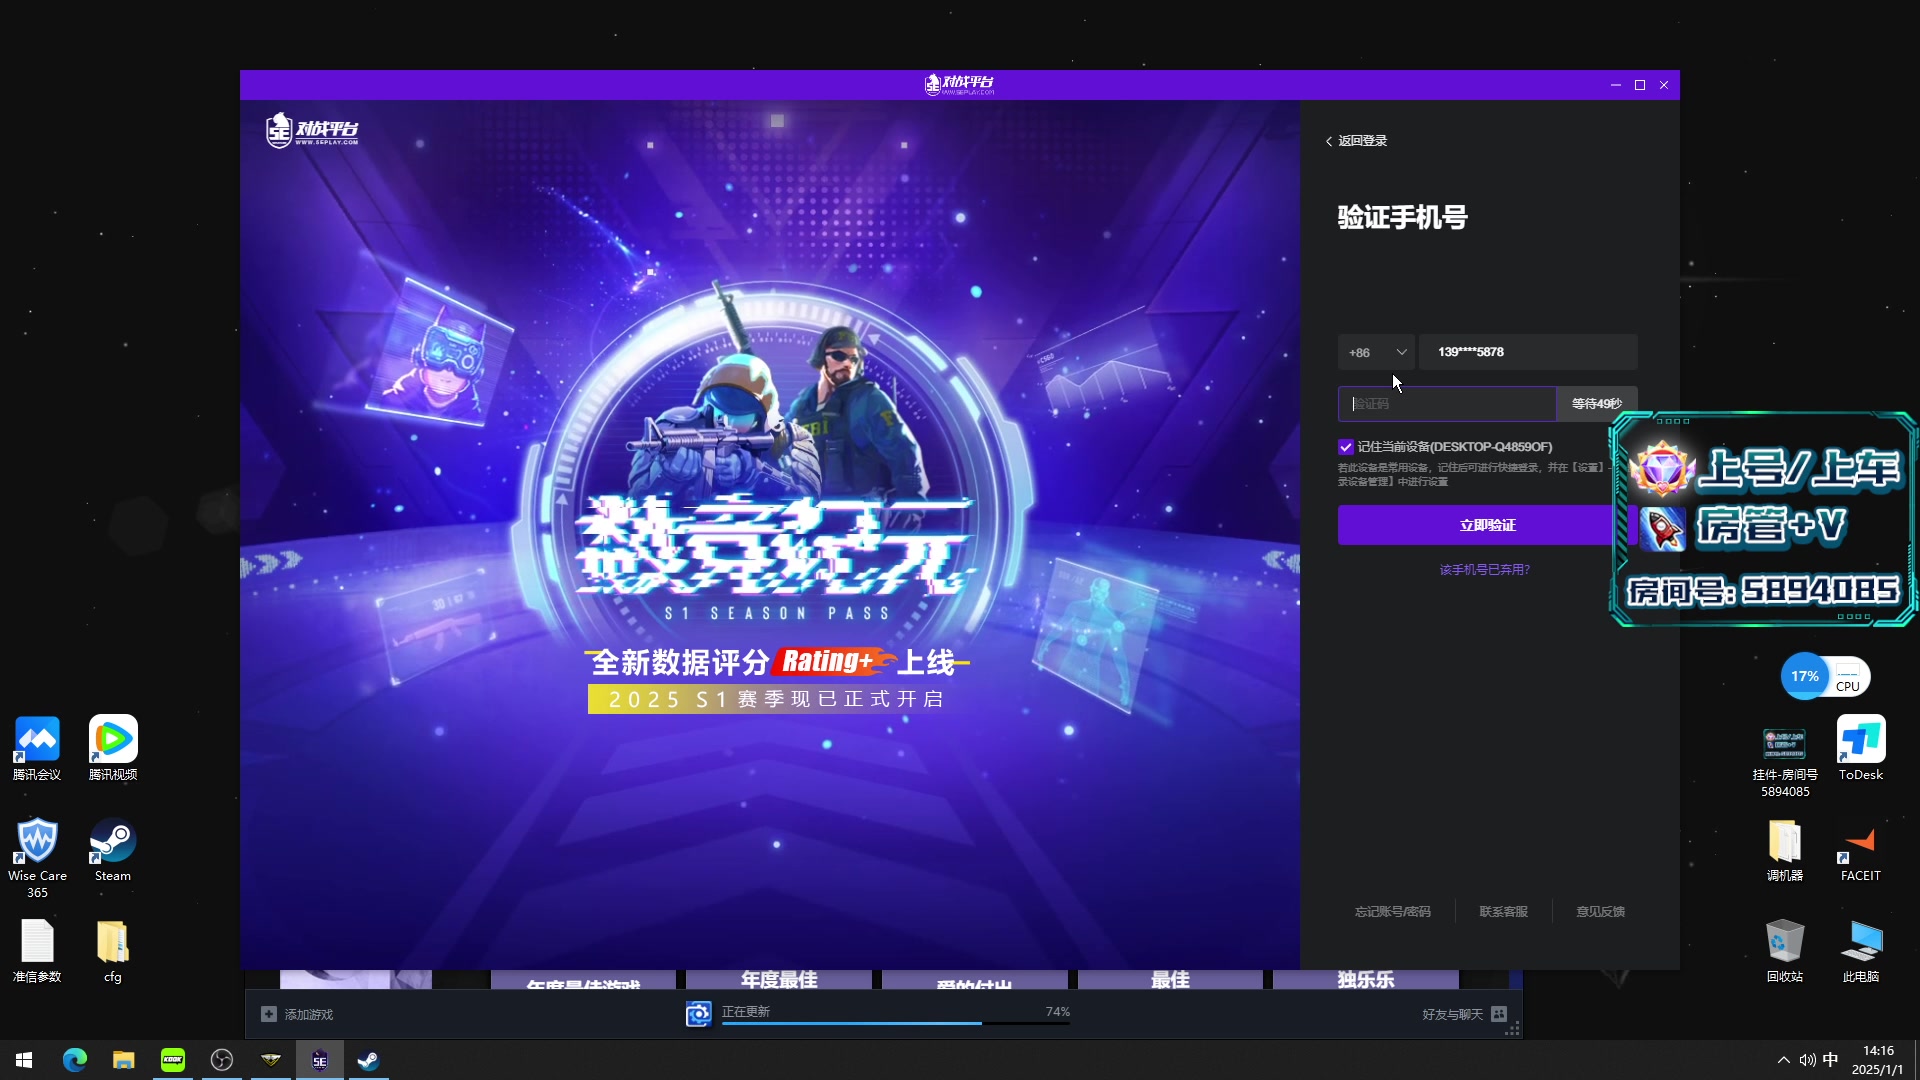Open 该手机号已弃用? link
The image size is (1920, 1080).
tap(1484, 570)
